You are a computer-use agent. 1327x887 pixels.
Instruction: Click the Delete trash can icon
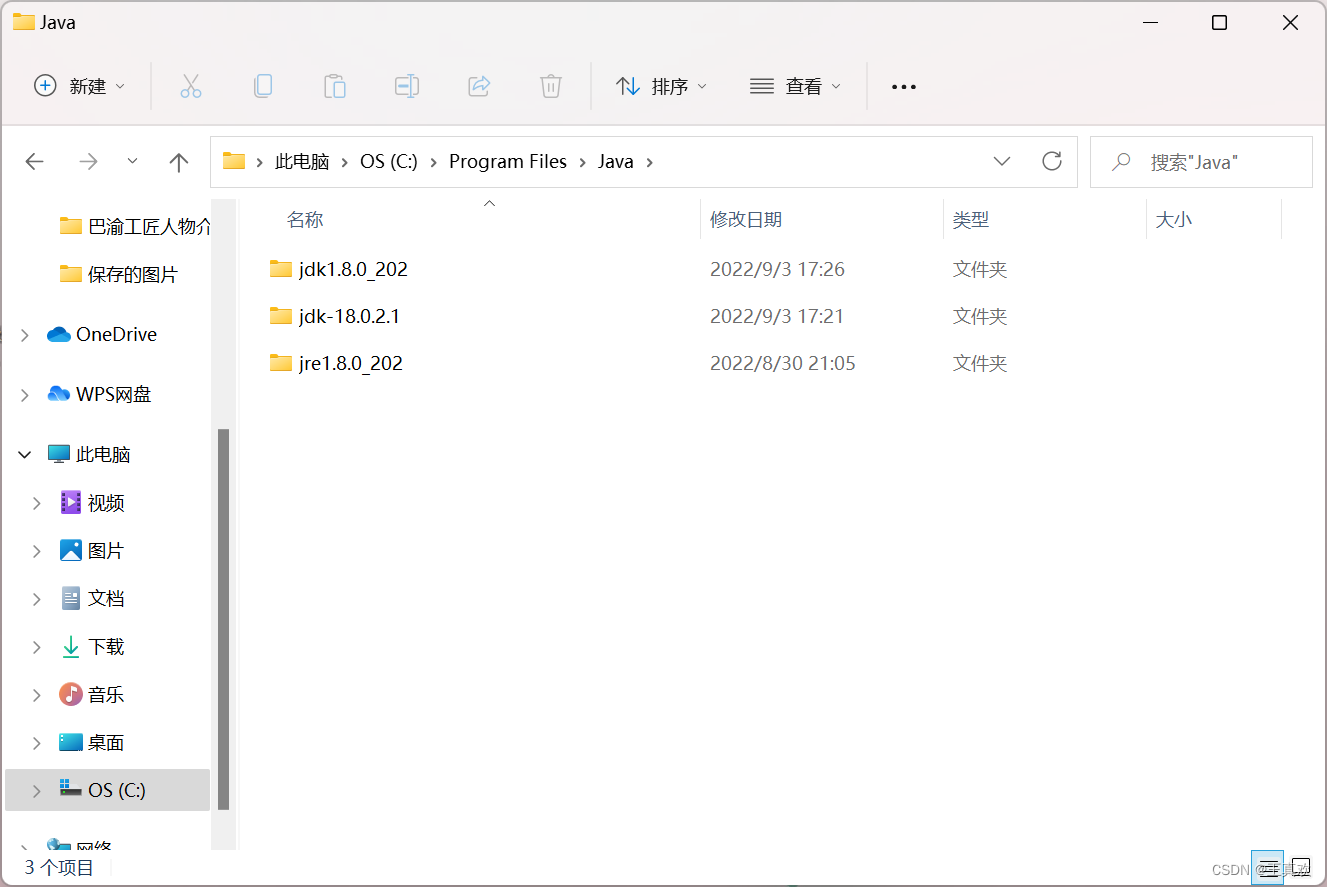pyautogui.click(x=551, y=87)
